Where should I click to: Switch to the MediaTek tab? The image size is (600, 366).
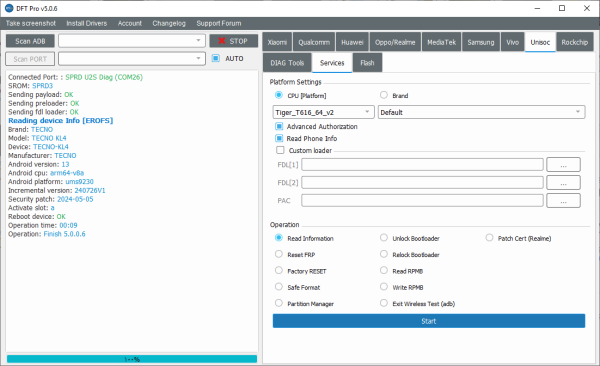pyautogui.click(x=441, y=42)
